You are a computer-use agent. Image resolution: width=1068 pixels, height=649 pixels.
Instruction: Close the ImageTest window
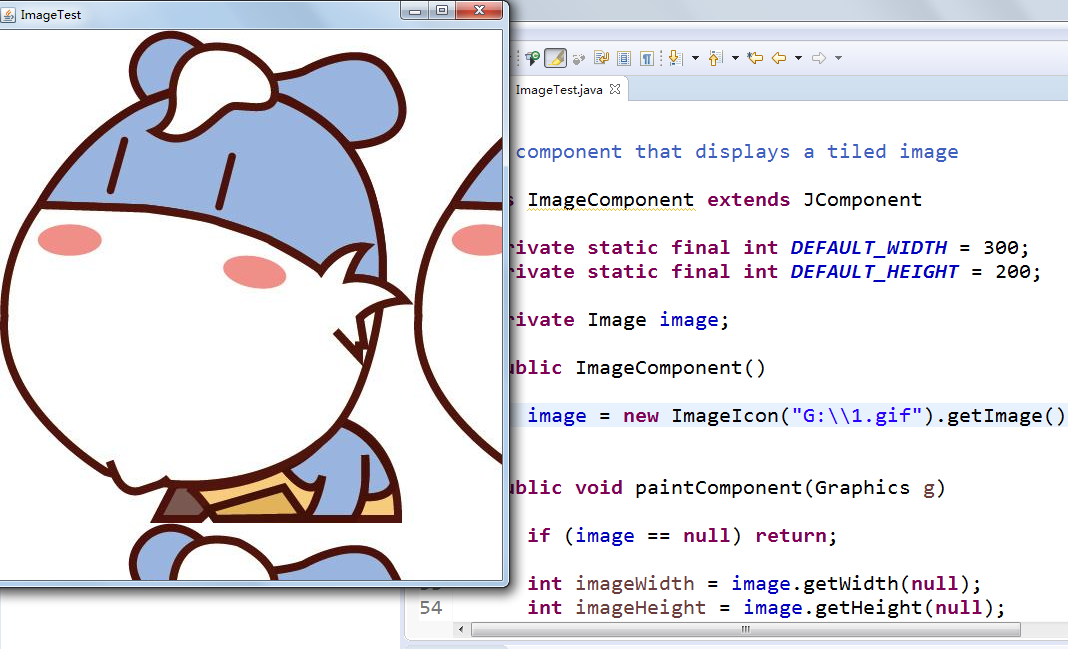point(480,10)
